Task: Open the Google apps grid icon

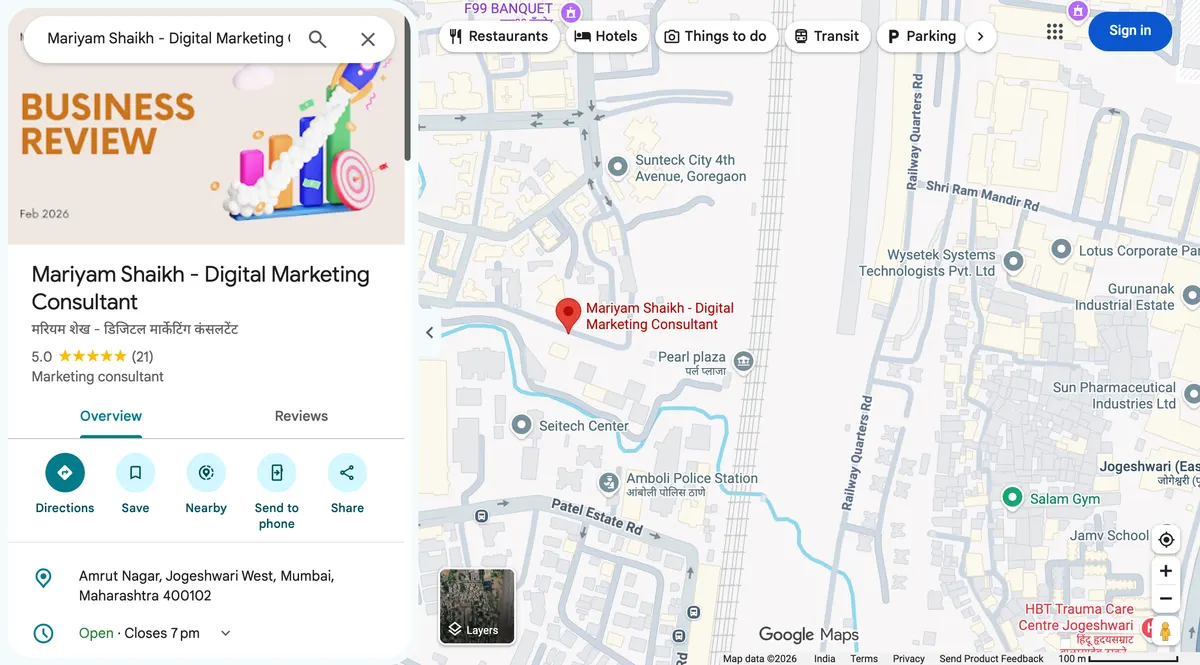Action: (x=1055, y=31)
